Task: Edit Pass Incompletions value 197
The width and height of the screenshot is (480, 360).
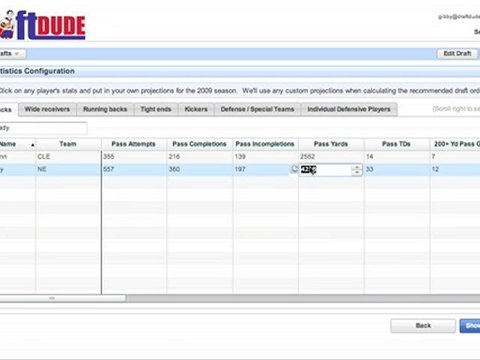Action: [262, 169]
